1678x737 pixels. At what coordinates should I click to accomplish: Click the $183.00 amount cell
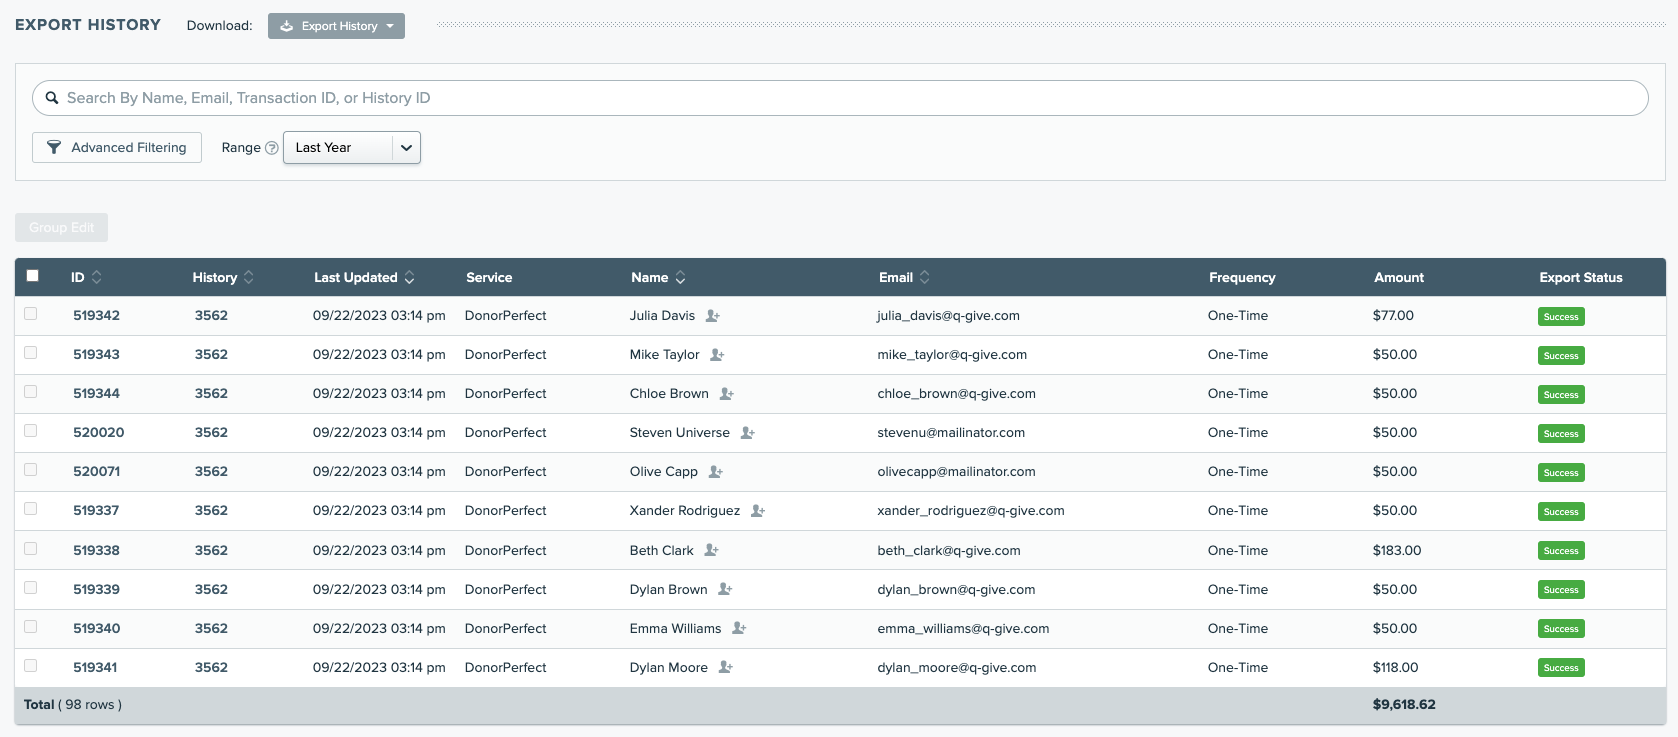(x=1397, y=551)
